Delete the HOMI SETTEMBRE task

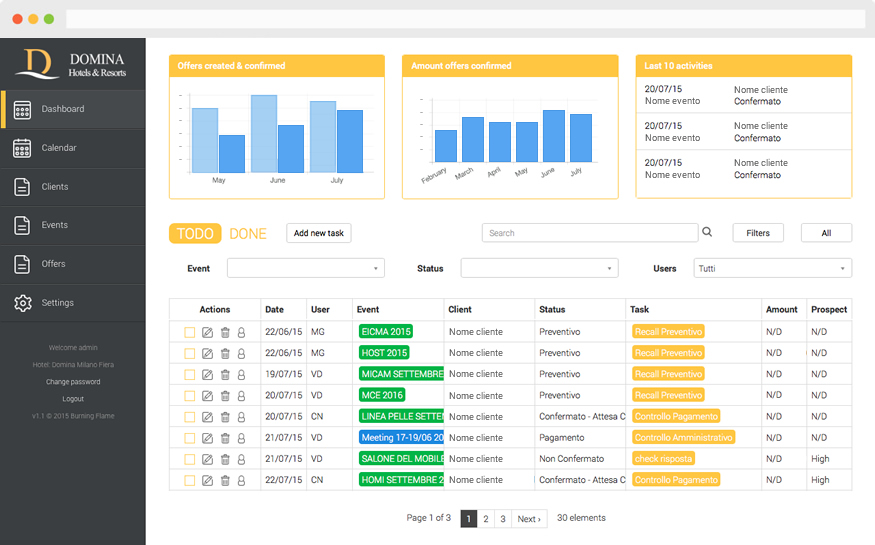pyautogui.click(x=225, y=481)
